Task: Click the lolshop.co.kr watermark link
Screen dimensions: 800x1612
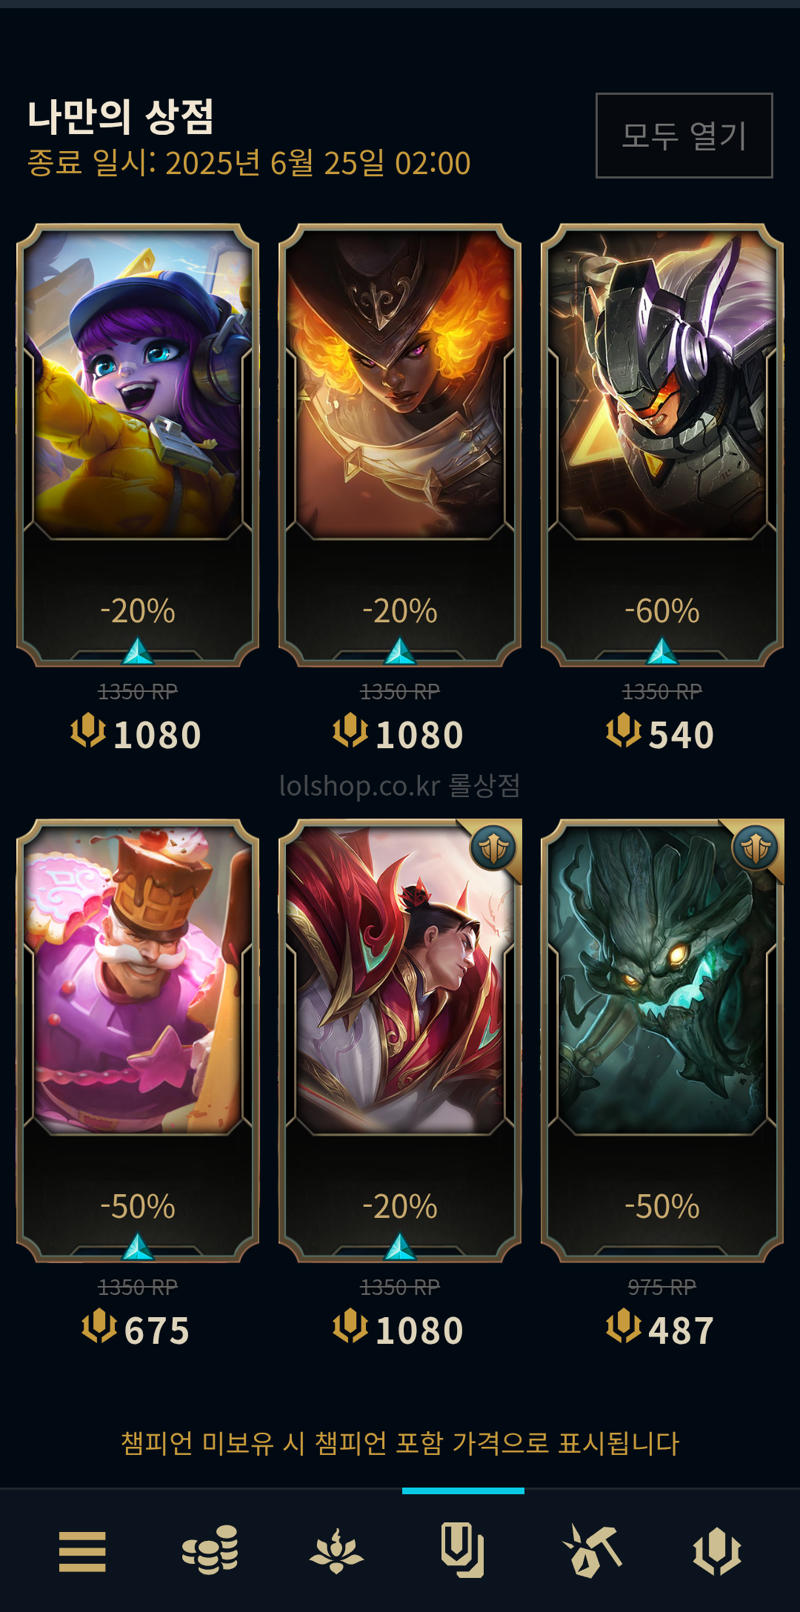Action: 400,786
